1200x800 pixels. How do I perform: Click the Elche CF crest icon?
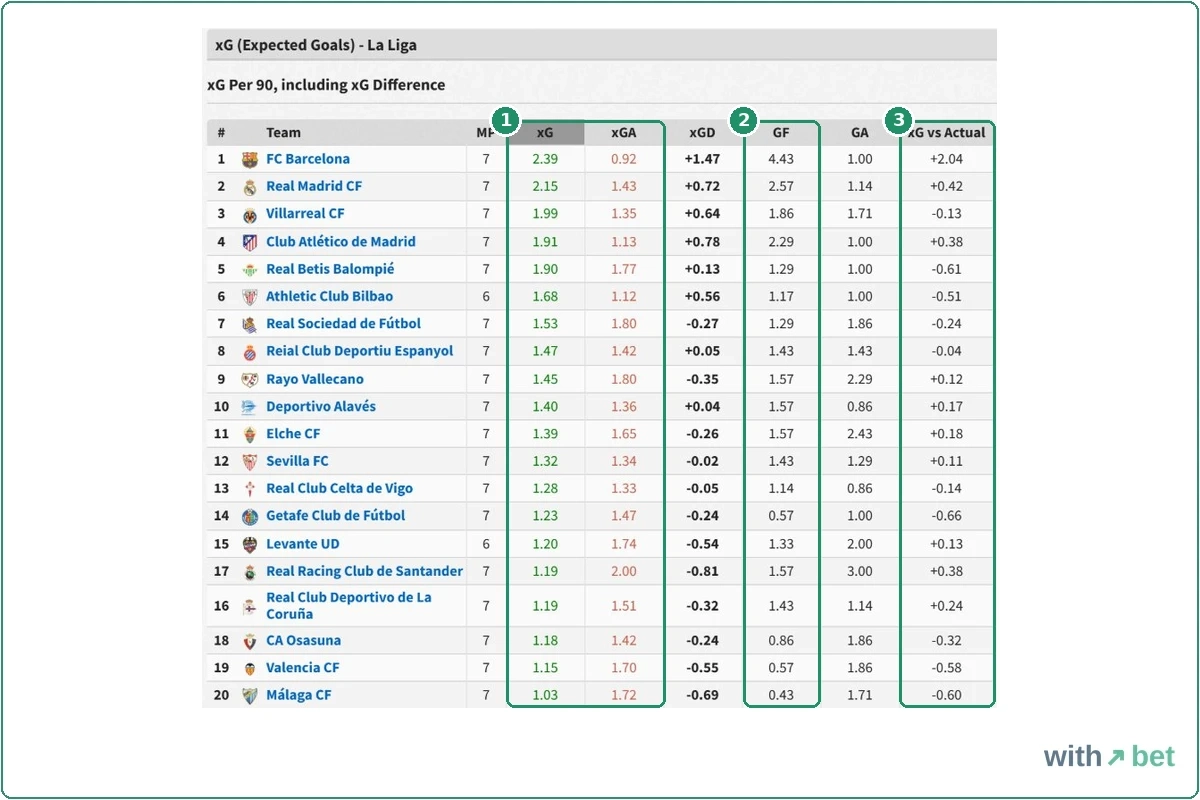tap(250, 434)
